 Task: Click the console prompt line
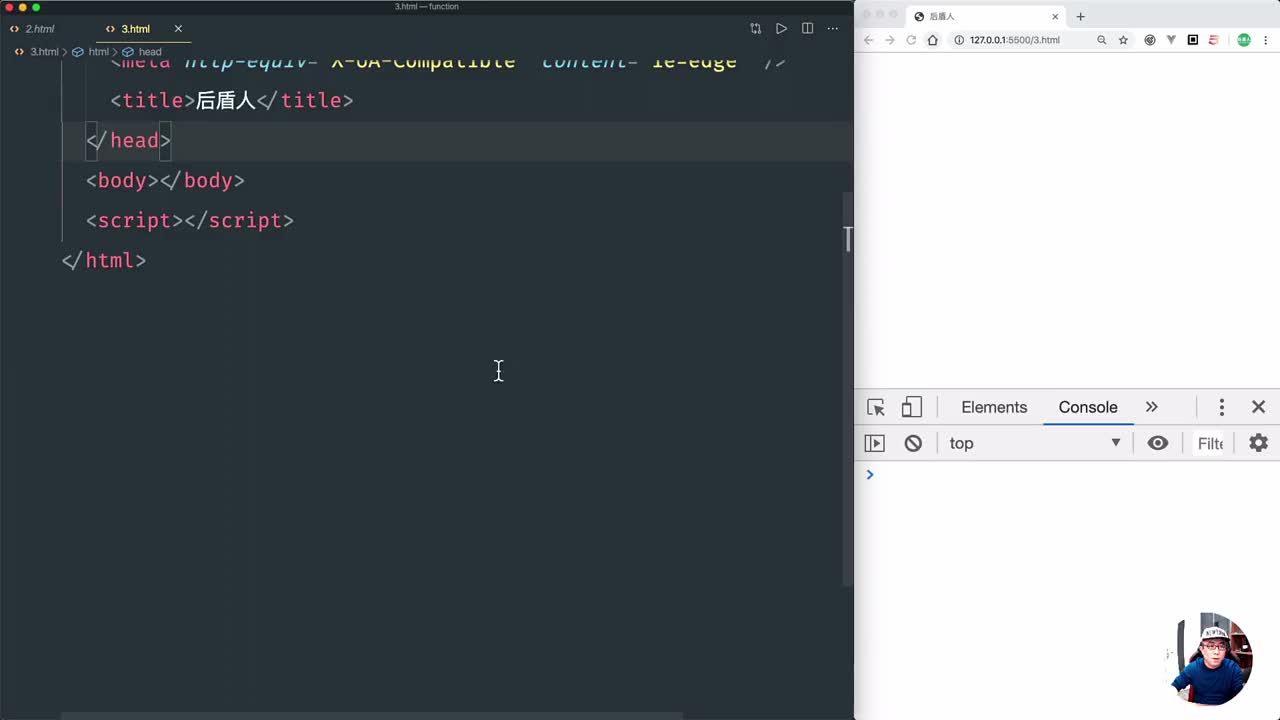[x=1067, y=474]
